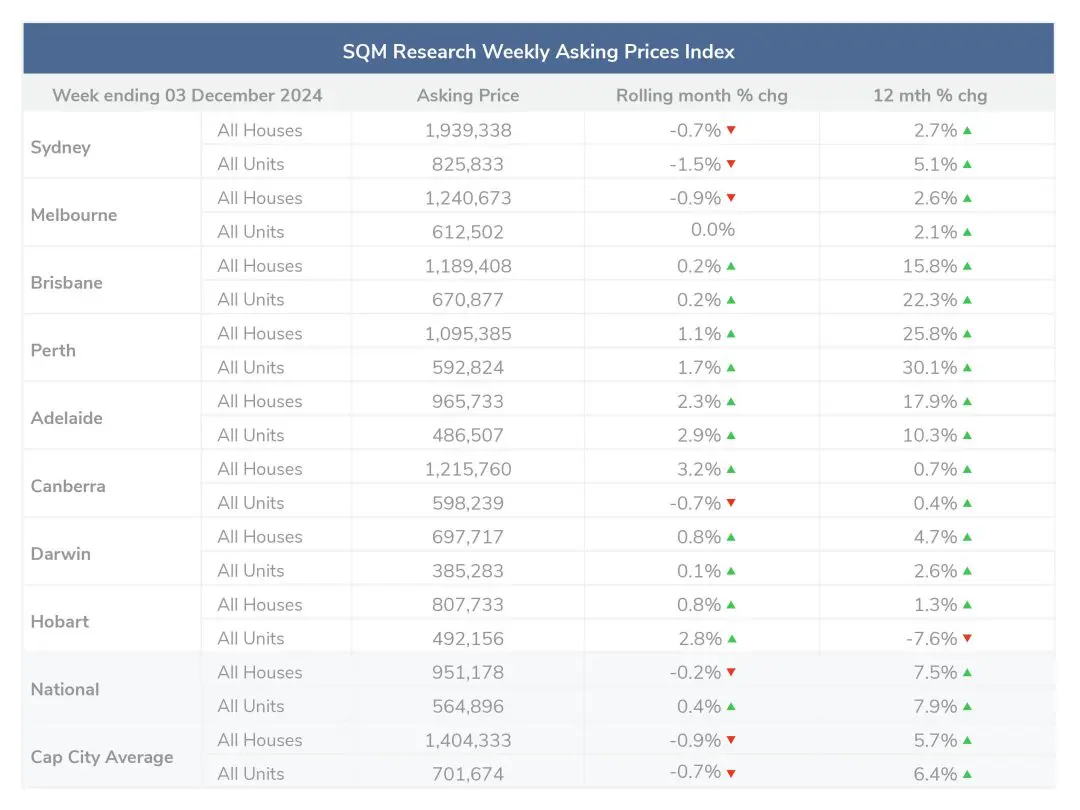Click Sydney units asking price 825,833

(468, 164)
